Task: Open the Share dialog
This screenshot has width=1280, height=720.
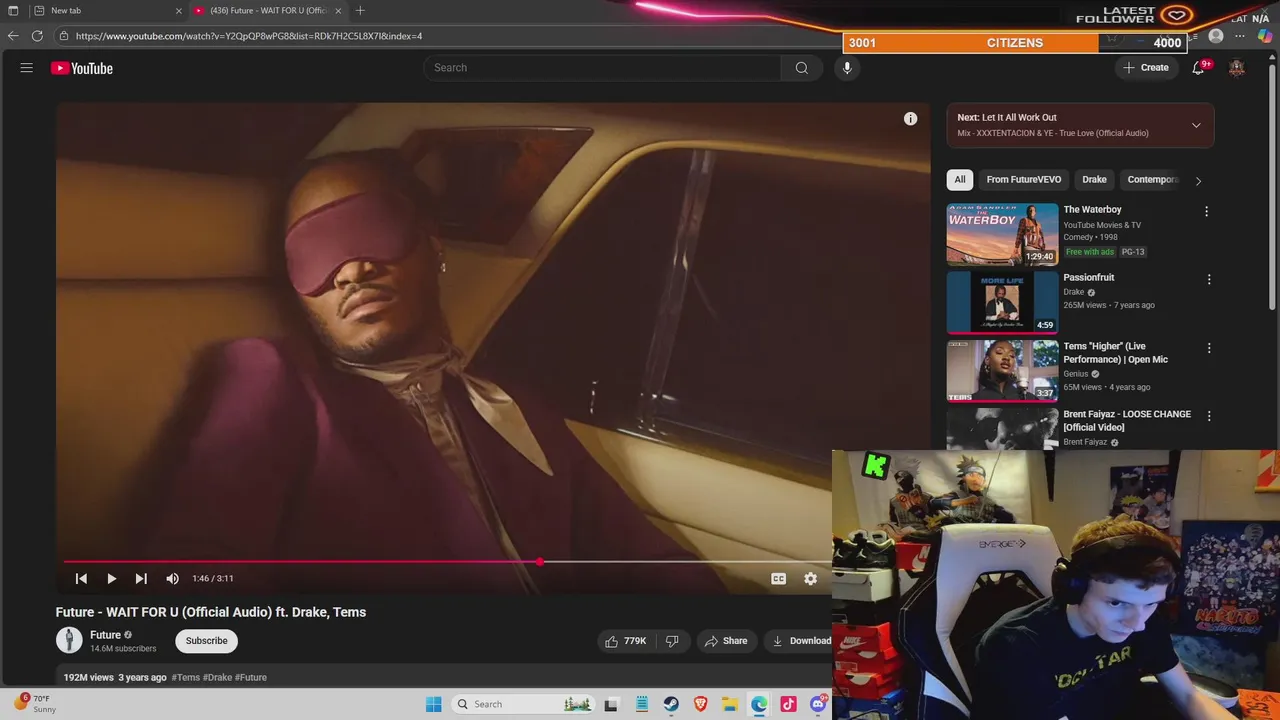Action: coord(725,641)
